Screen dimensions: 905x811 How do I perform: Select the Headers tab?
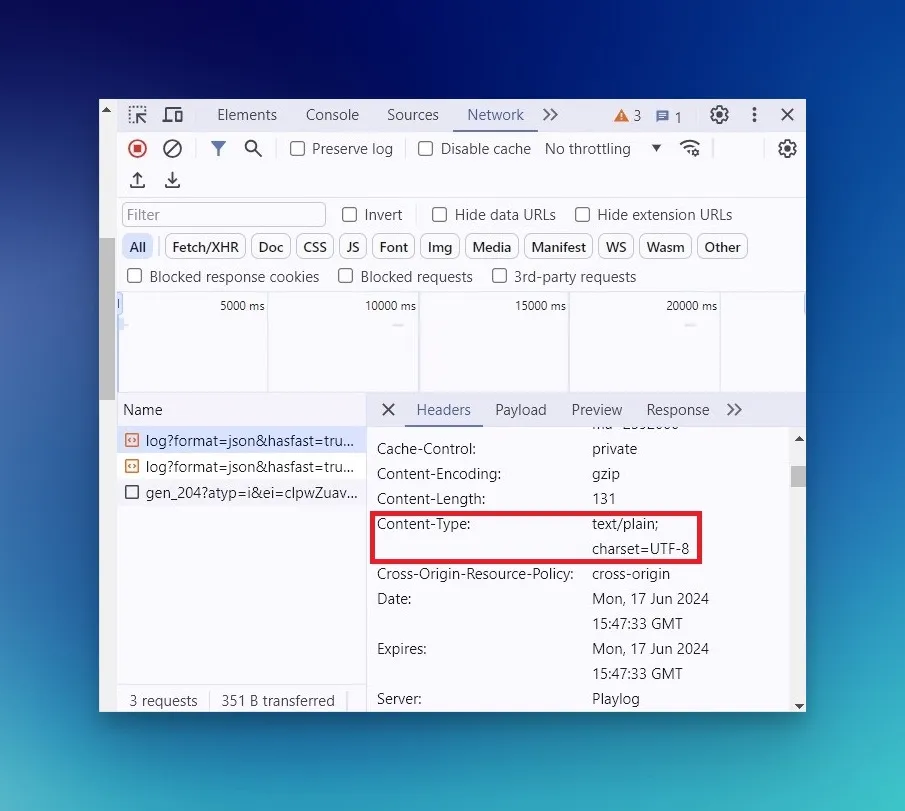(x=443, y=410)
